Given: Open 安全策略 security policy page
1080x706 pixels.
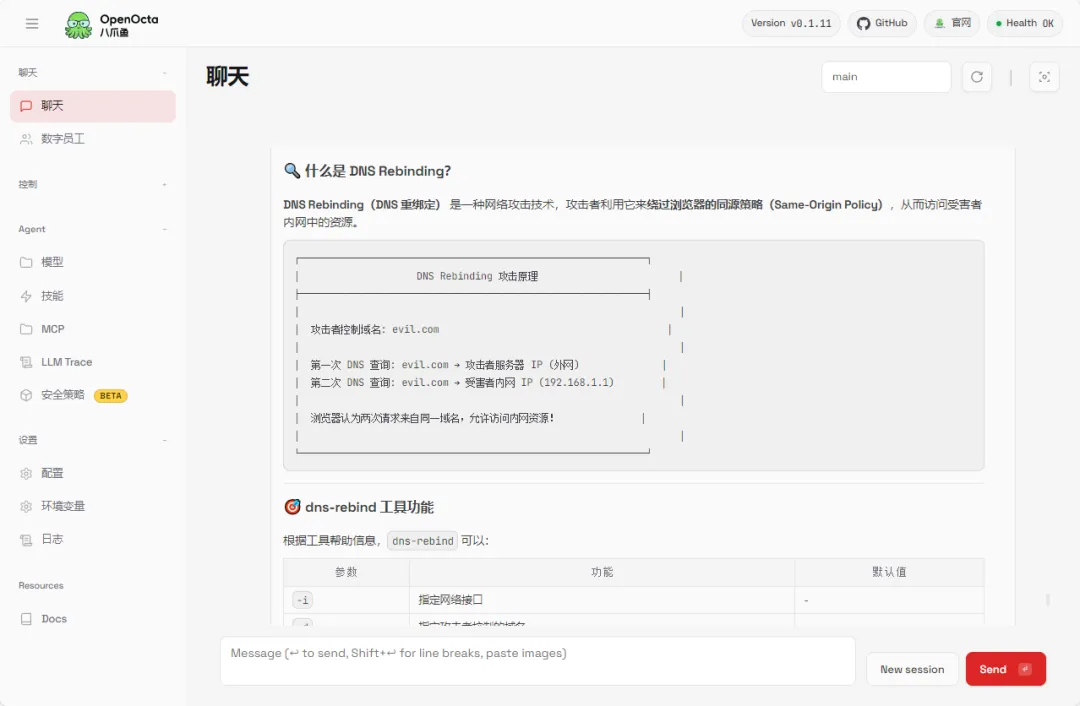Looking at the screenshot, I should point(93,395).
